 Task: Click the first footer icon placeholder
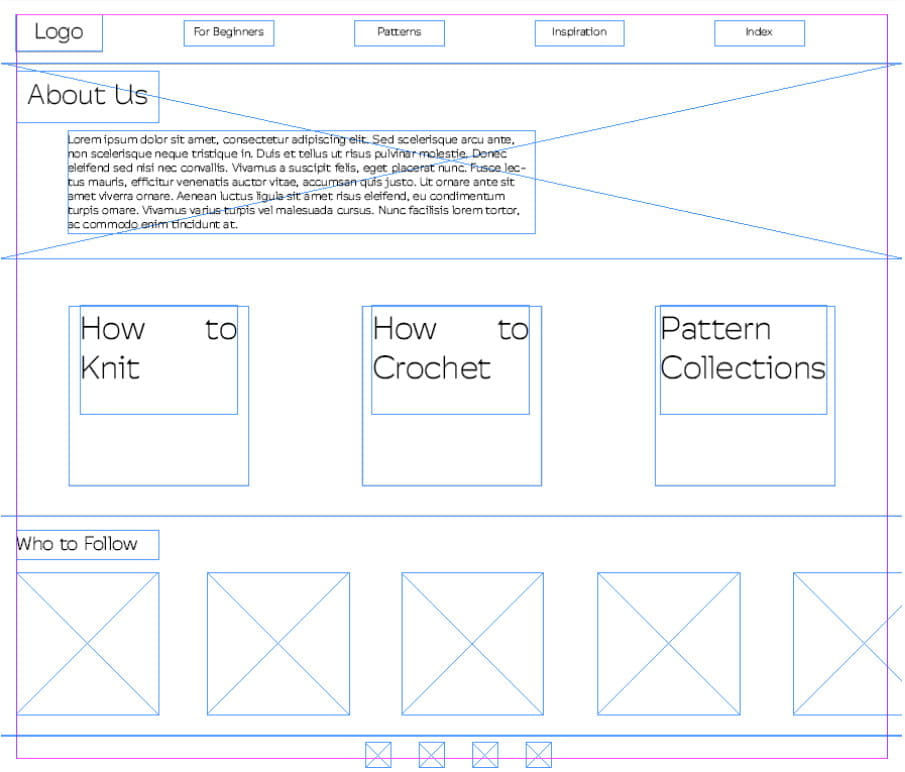pos(379,755)
